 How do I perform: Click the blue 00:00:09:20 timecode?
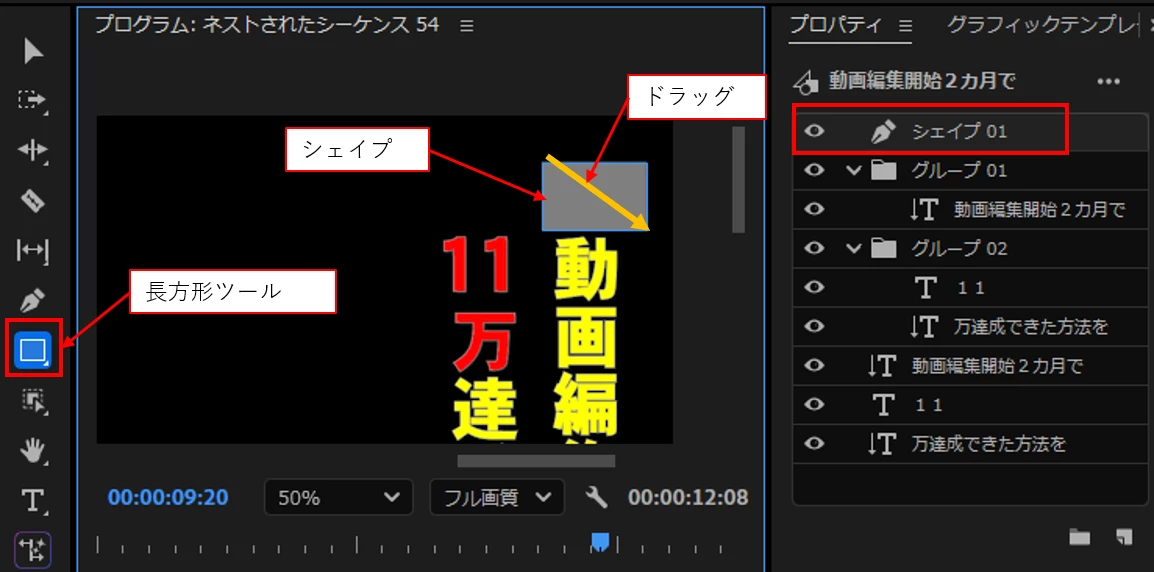(x=168, y=498)
